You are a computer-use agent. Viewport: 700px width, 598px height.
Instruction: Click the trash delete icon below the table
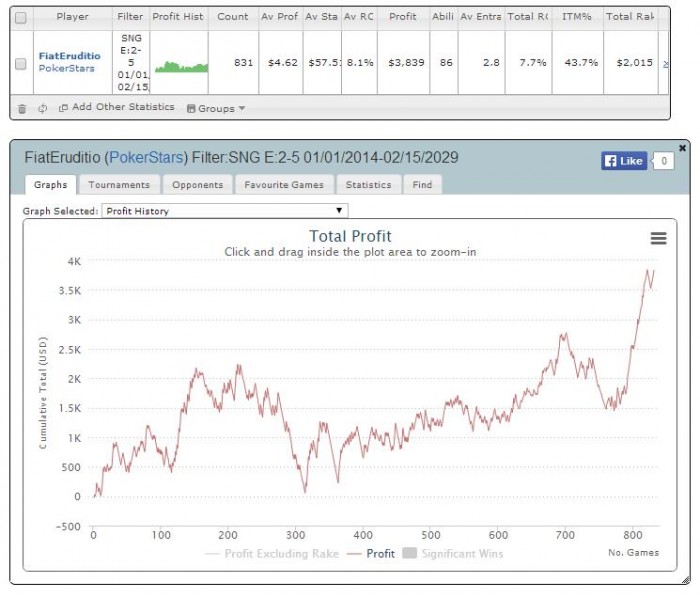pyautogui.click(x=22, y=108)
